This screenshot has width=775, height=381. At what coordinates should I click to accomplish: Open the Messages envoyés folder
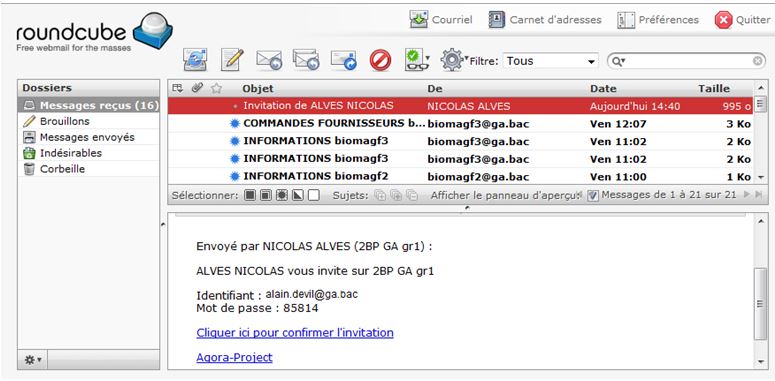89,137
